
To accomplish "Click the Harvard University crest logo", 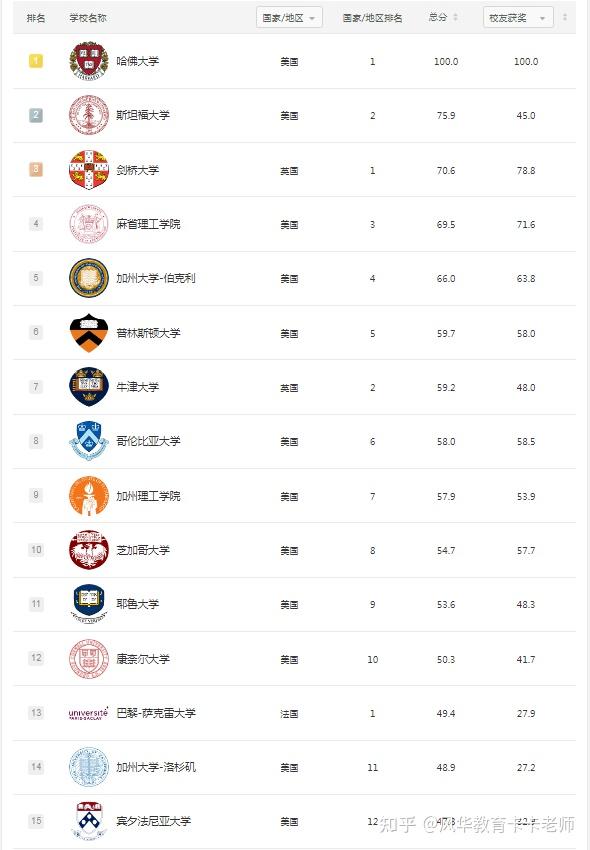I will (89, 61).
